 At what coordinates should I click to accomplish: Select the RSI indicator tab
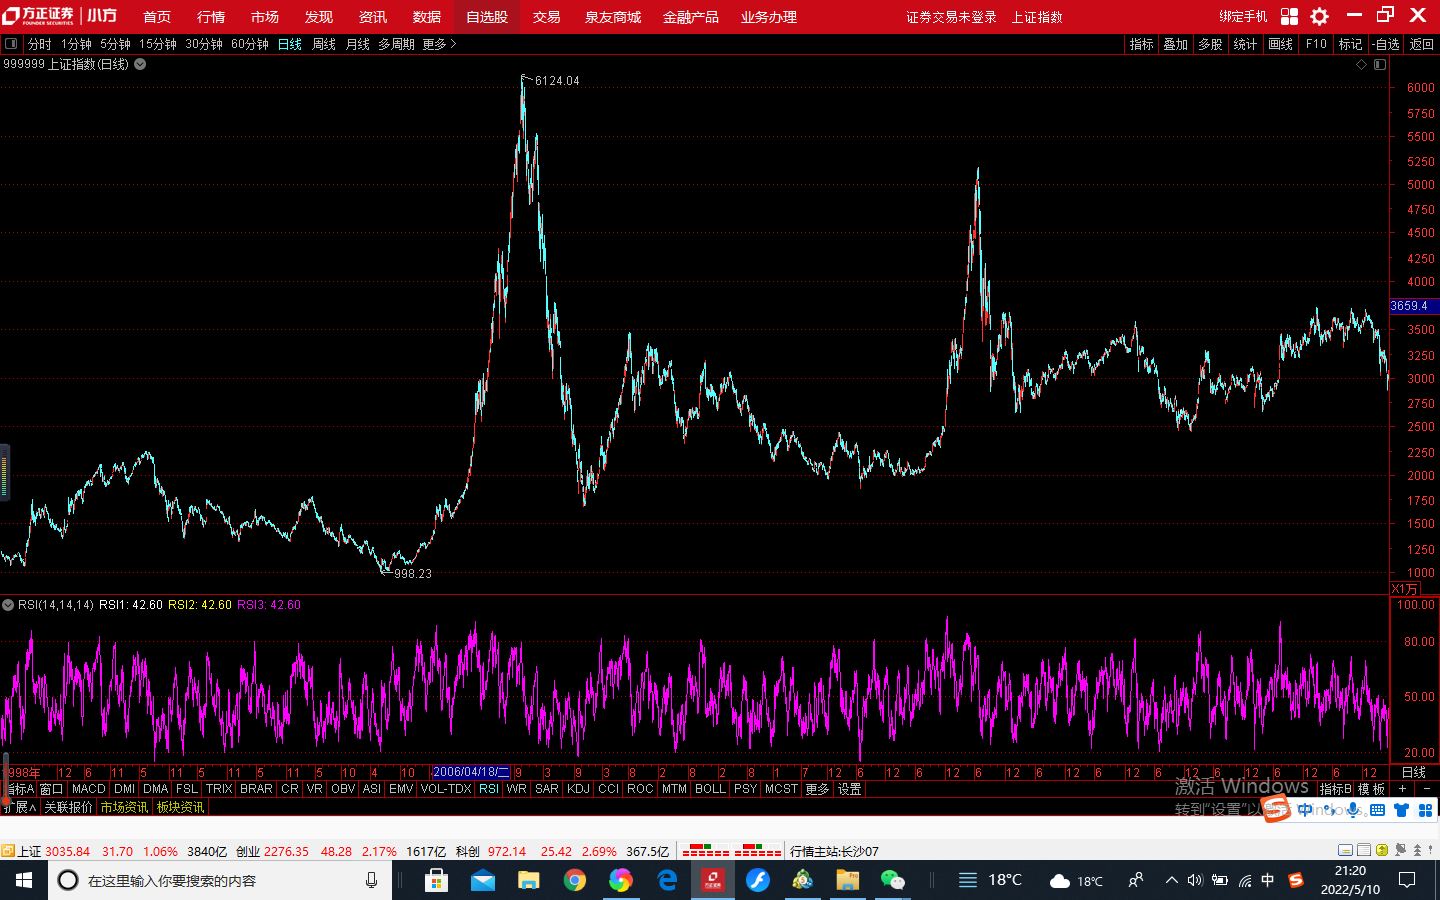[488, 789]
